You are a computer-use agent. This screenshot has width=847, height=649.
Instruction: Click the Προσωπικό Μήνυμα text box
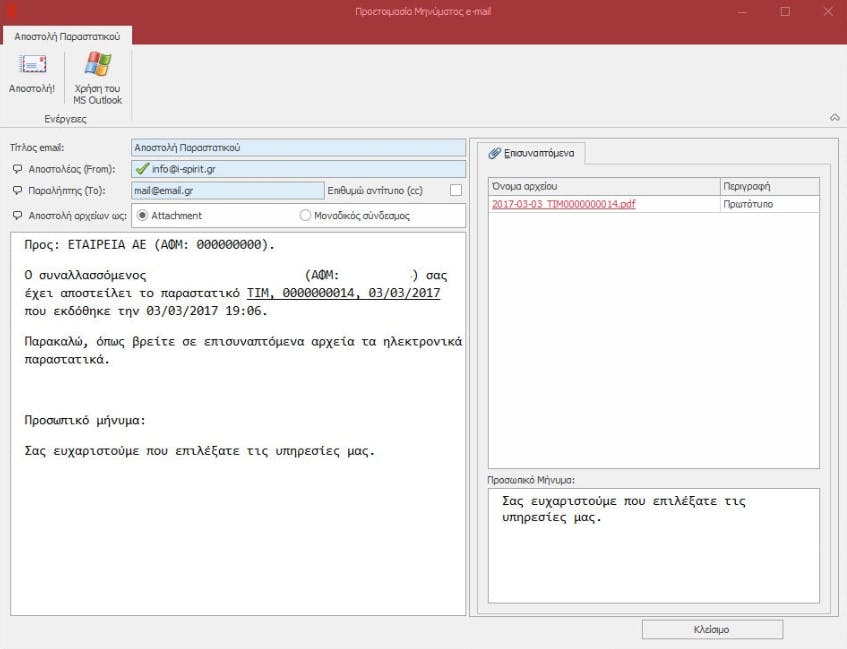(654, 545)
